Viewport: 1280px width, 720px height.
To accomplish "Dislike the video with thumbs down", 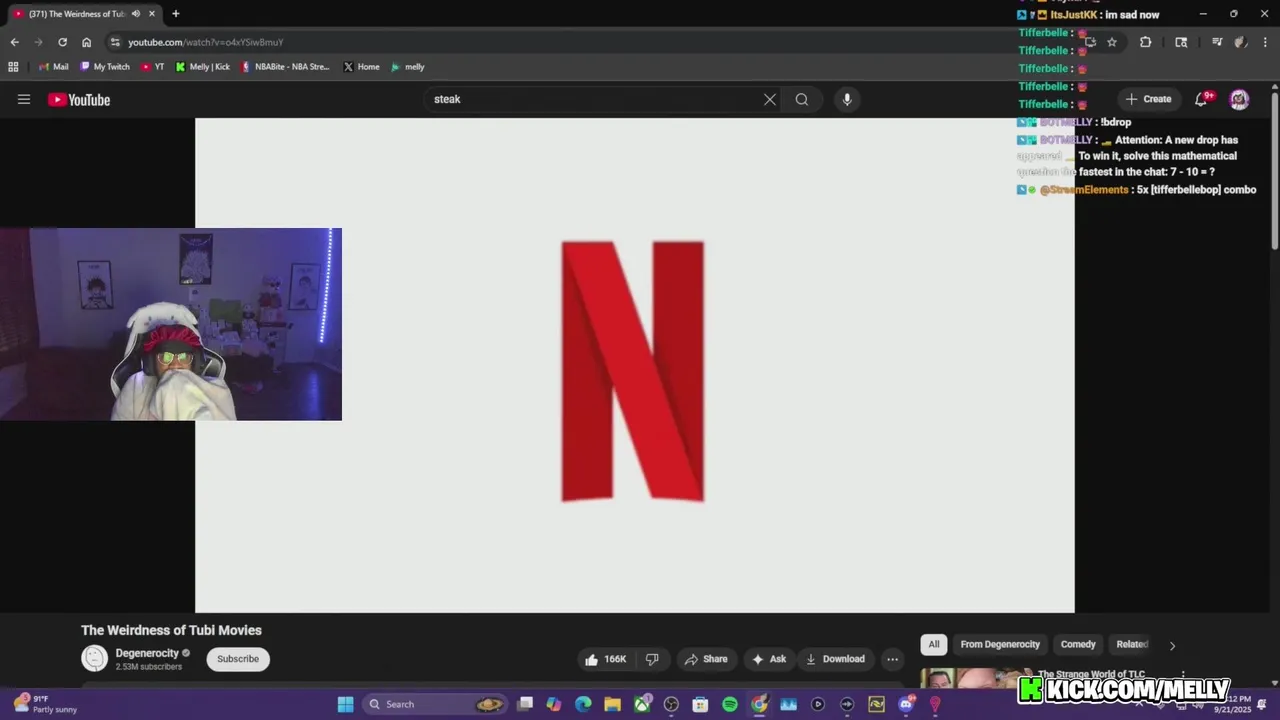I will [652, 659].
